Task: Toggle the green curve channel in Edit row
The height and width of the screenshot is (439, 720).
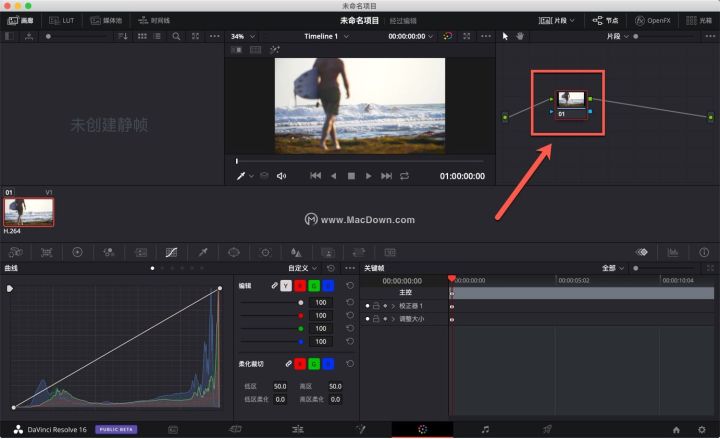Action: pyautogui.click(x=314, y=286)
